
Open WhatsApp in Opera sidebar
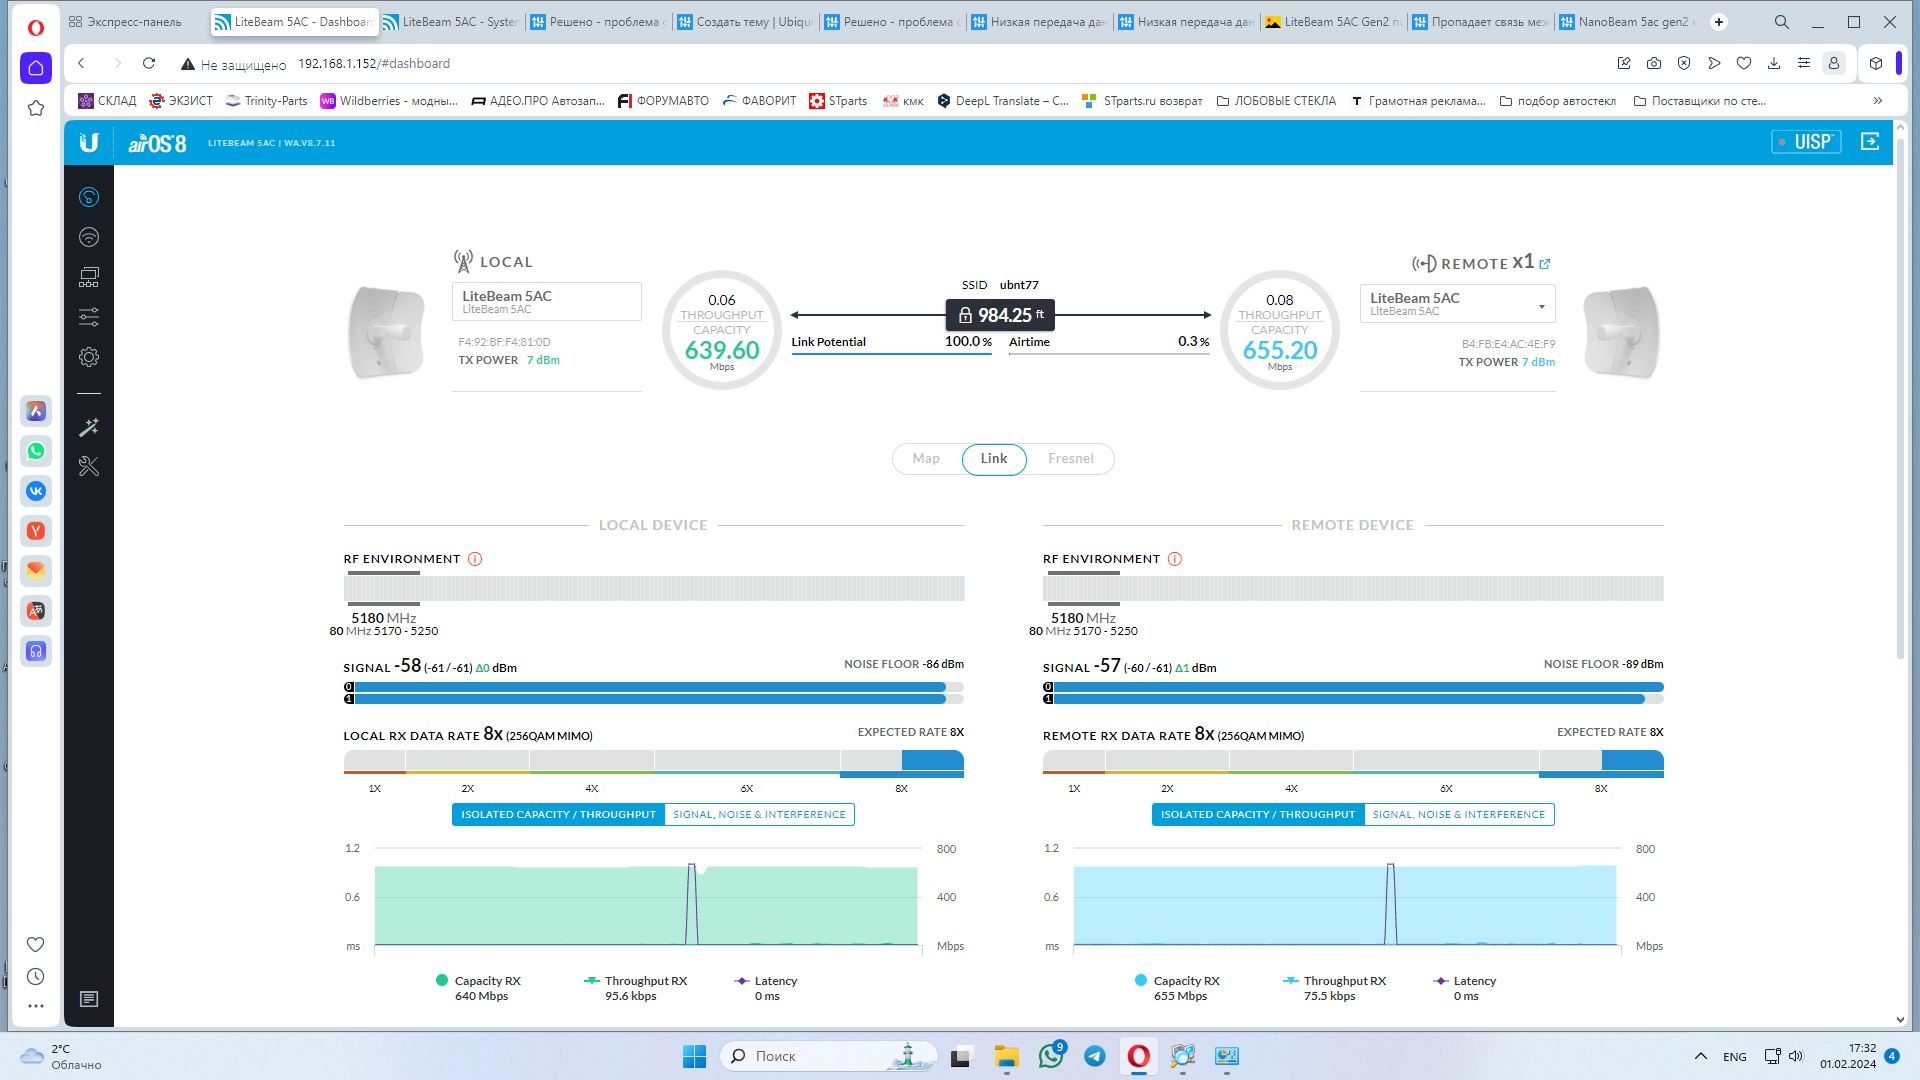pyautogui.click(x=36, y=451)
